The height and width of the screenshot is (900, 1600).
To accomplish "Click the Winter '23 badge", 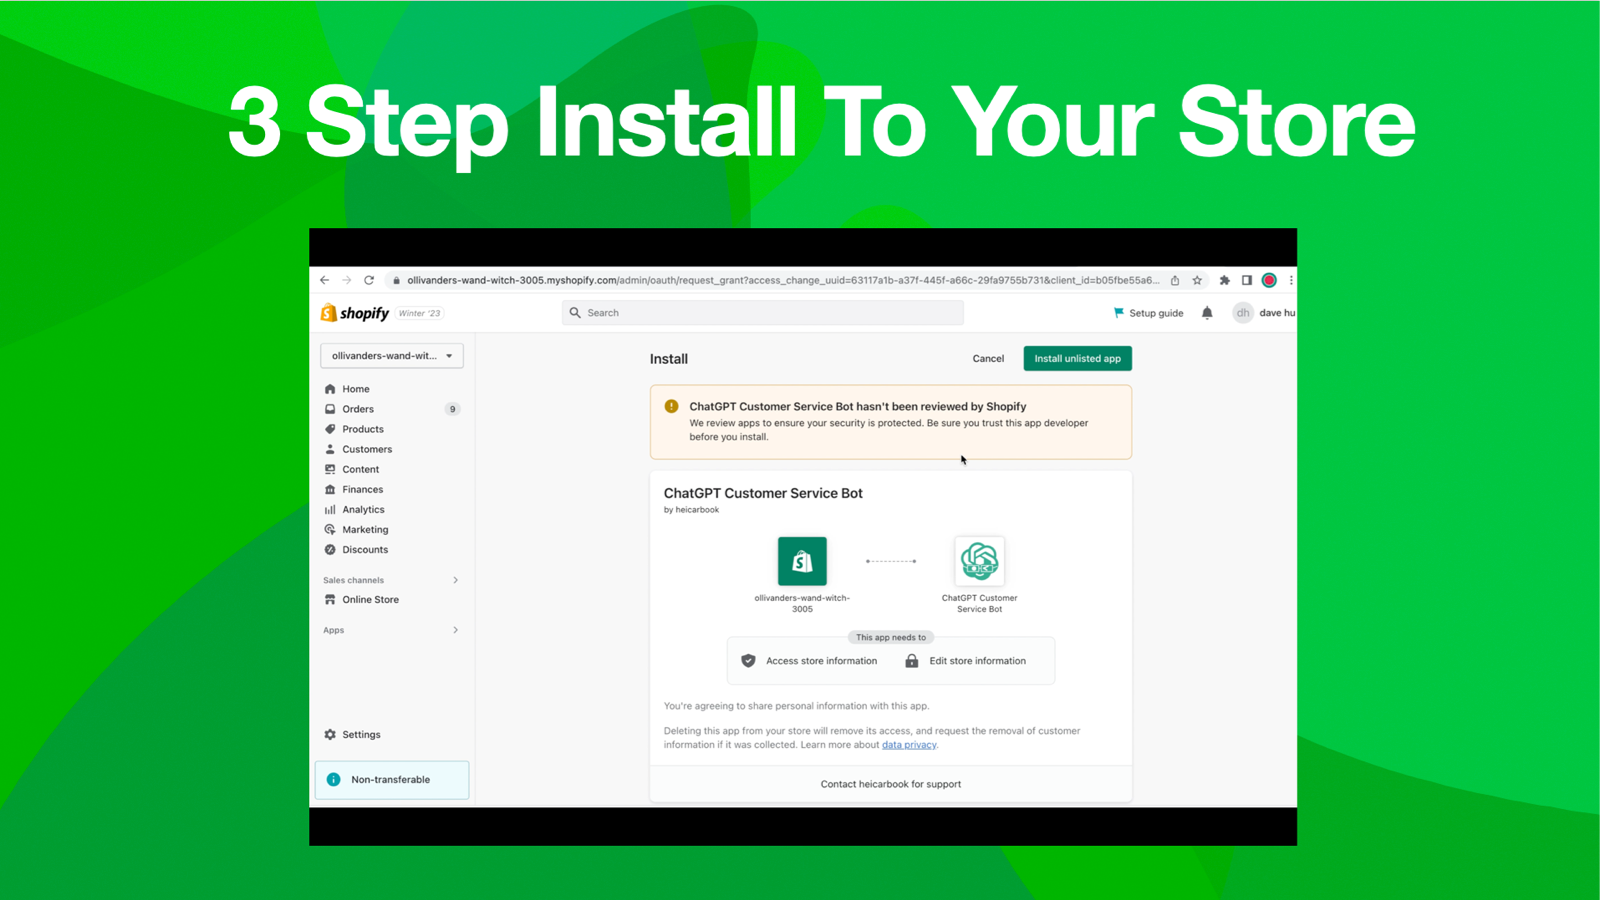I will (420, 313).
